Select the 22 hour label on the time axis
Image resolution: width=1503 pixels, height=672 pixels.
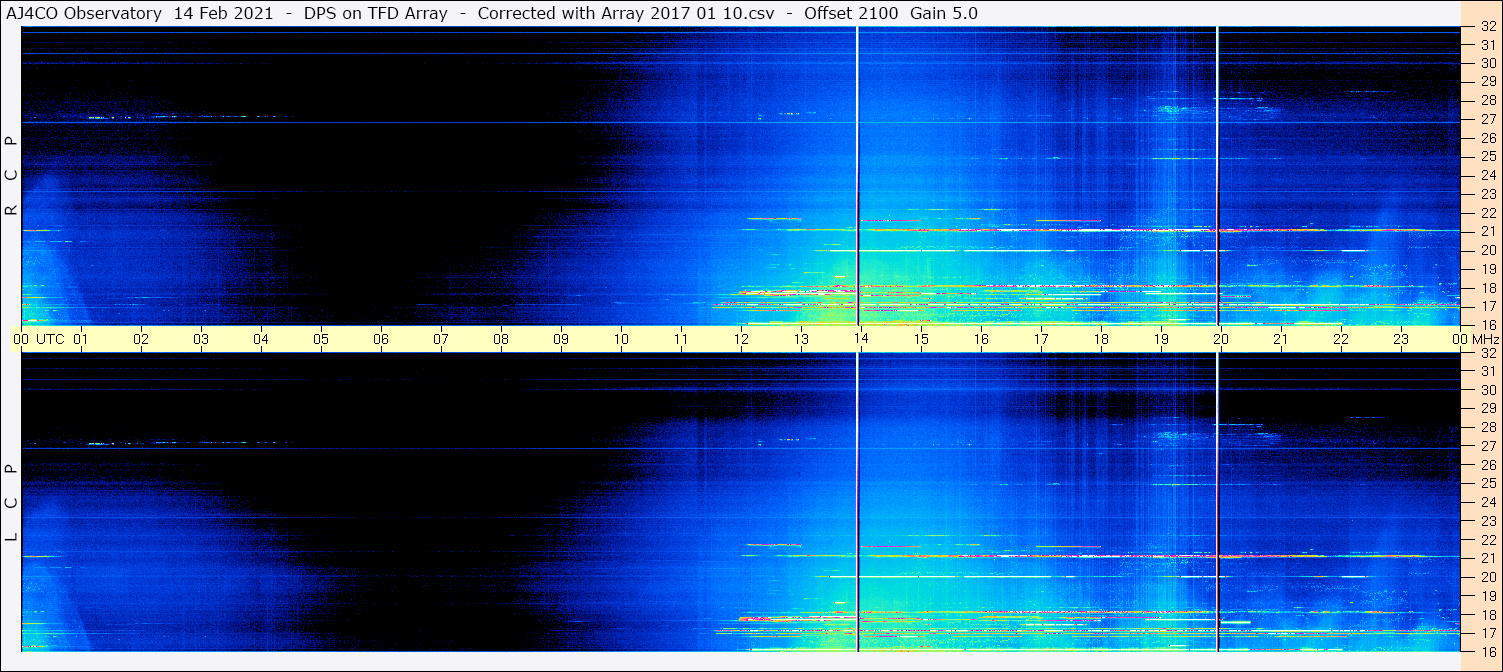(1341, 339)
